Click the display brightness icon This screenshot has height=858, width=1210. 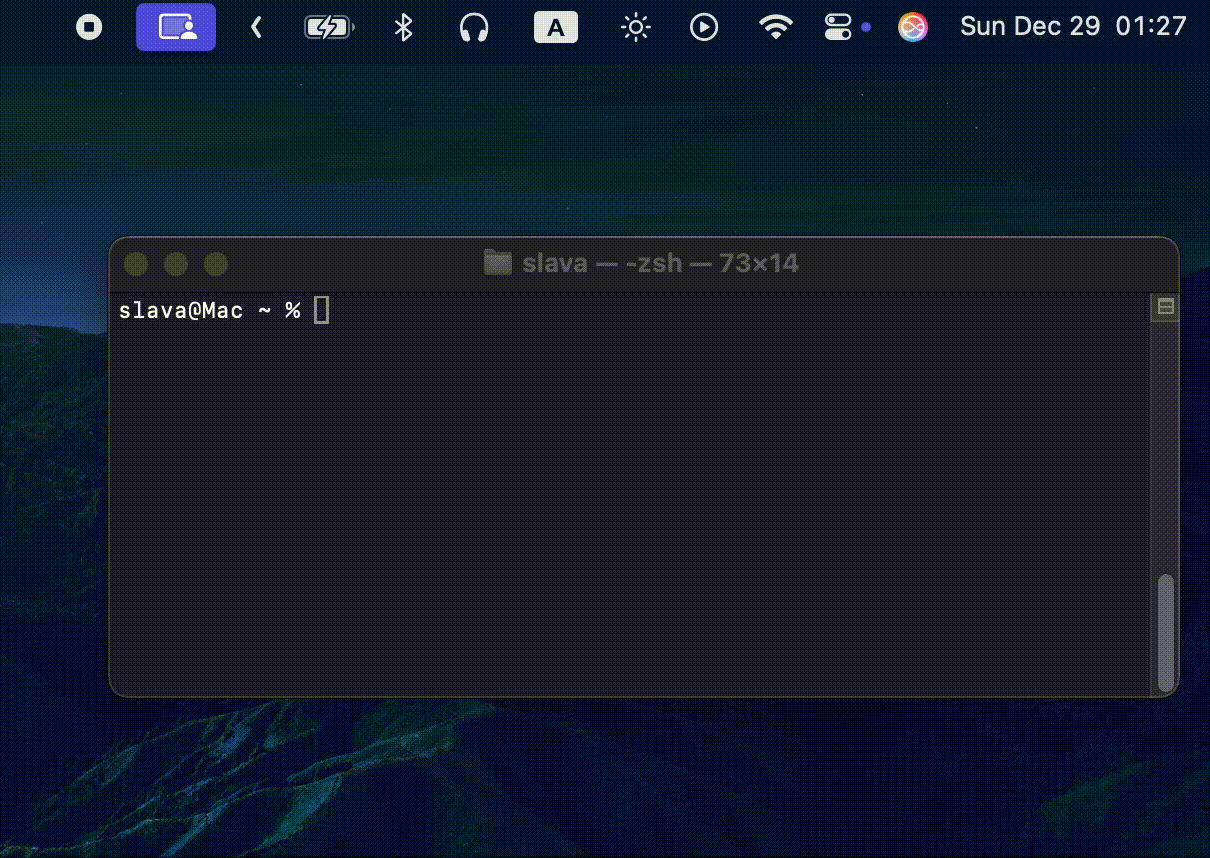634,27
